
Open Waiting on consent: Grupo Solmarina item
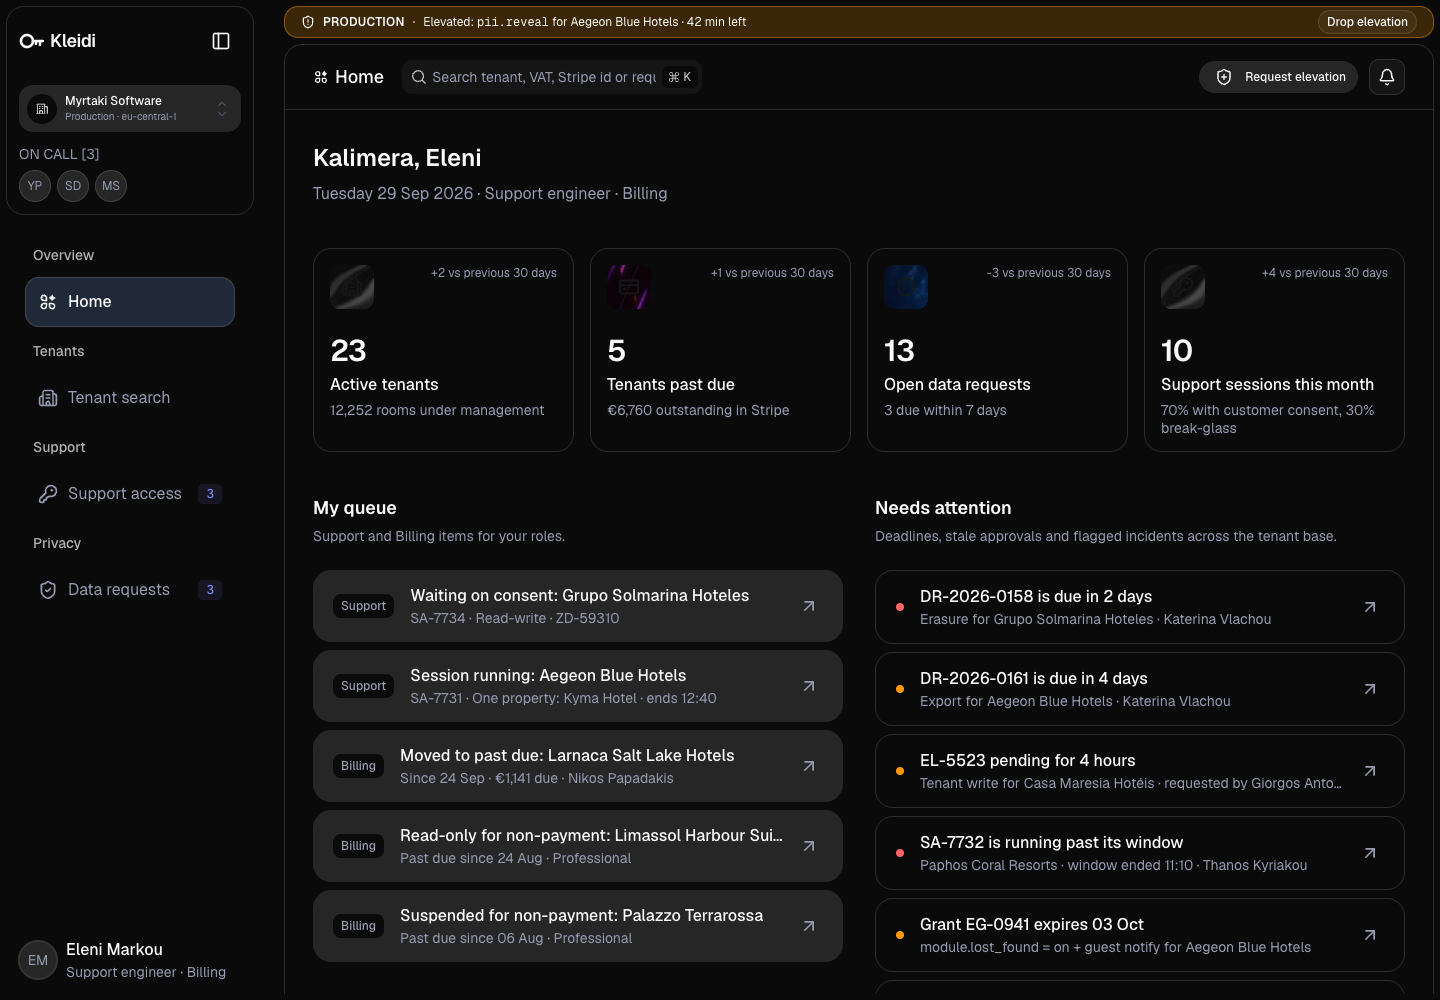click(578, 606)
